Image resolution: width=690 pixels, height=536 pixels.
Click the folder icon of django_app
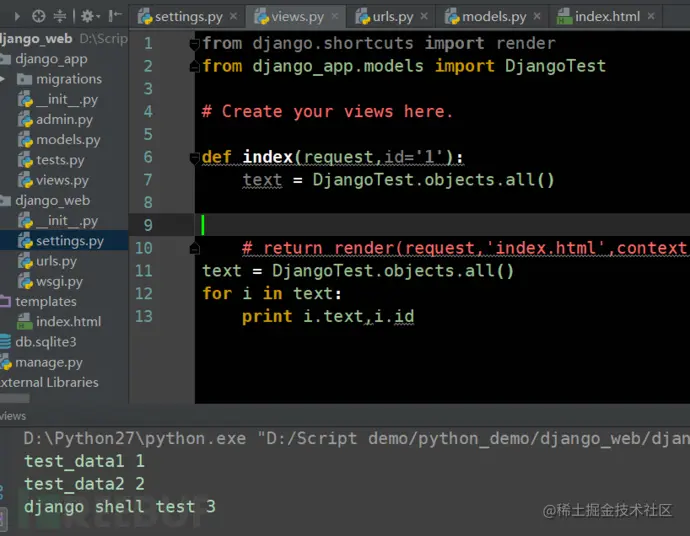5,59
